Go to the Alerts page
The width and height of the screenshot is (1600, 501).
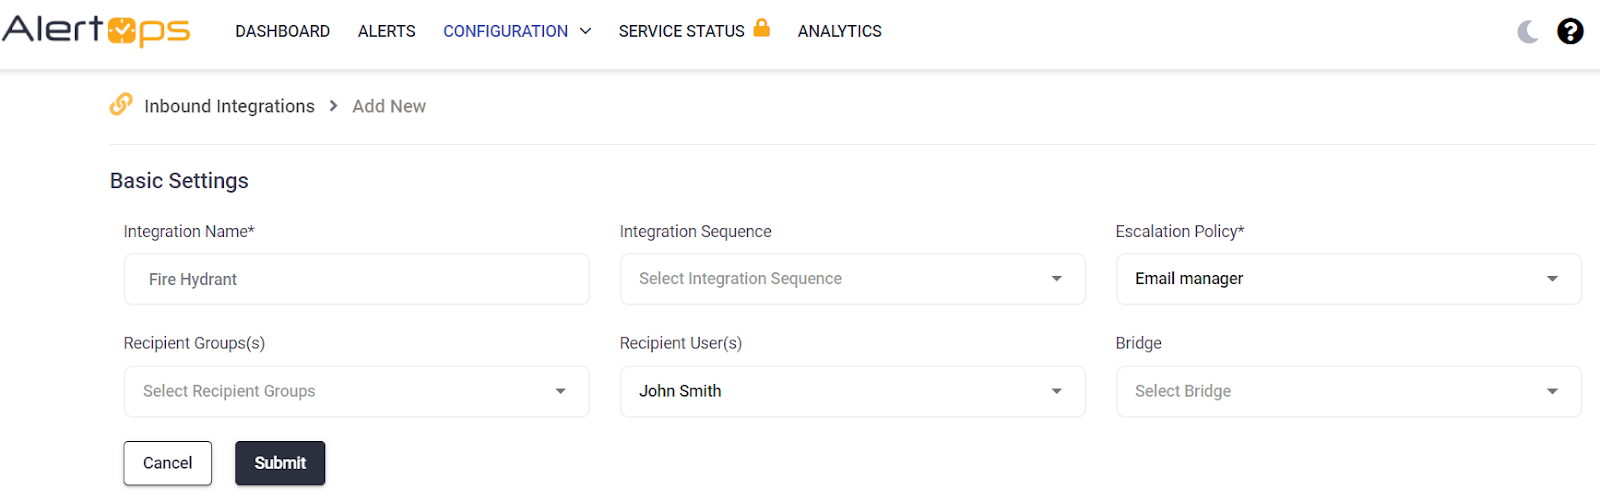pos(386,32)
